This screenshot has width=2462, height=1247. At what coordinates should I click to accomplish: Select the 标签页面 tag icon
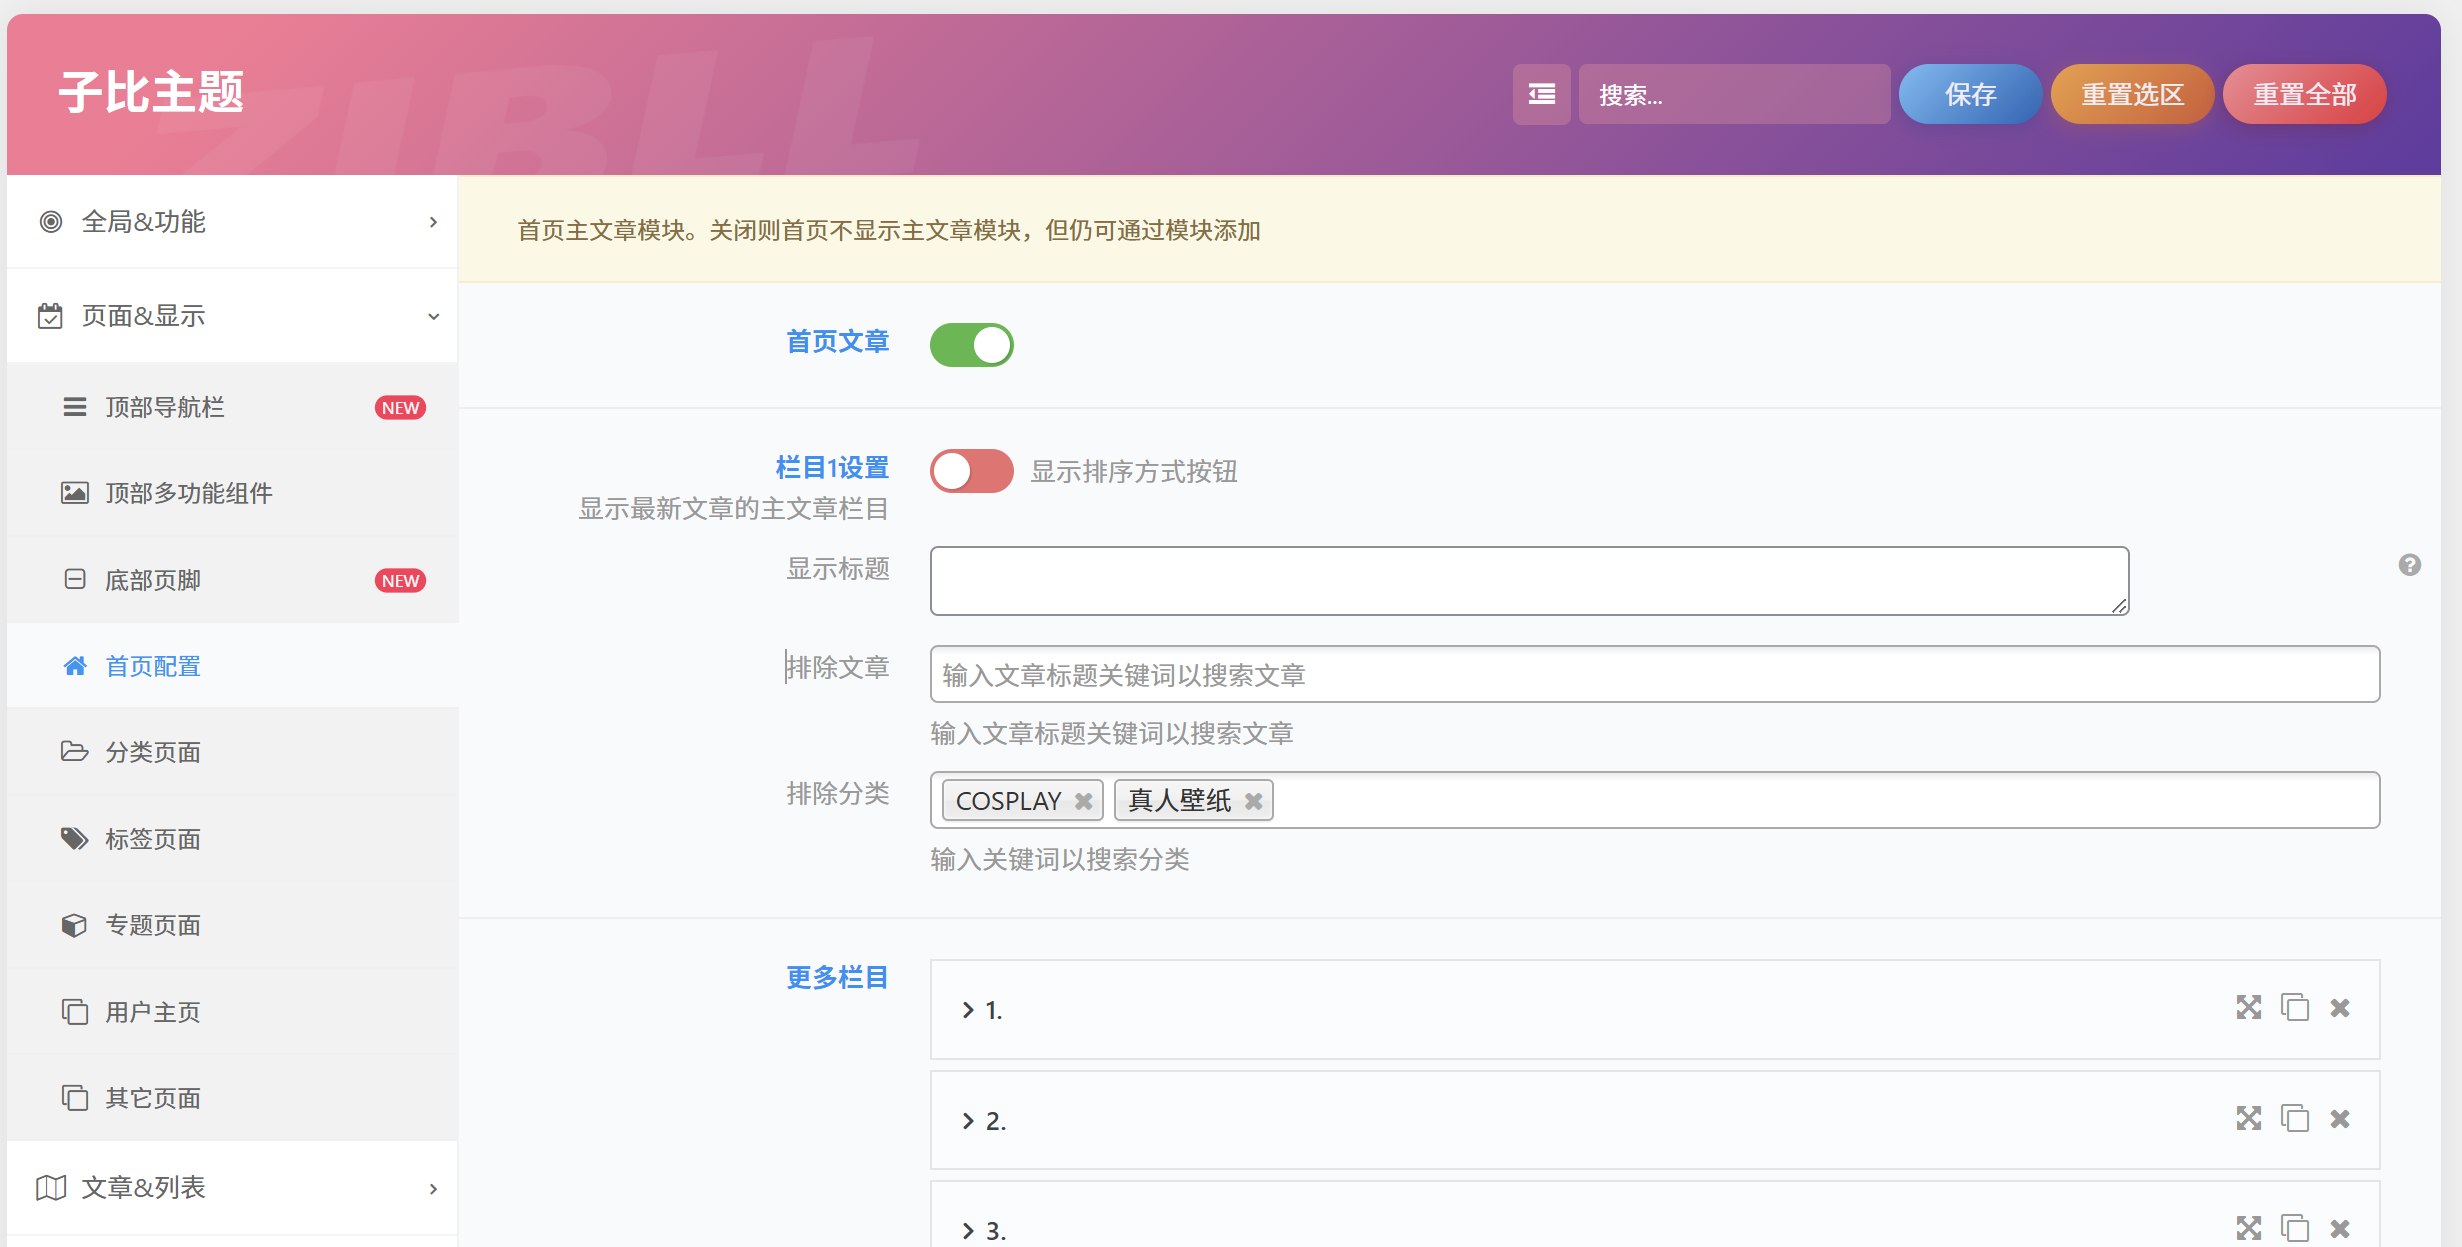coord(75,839)
